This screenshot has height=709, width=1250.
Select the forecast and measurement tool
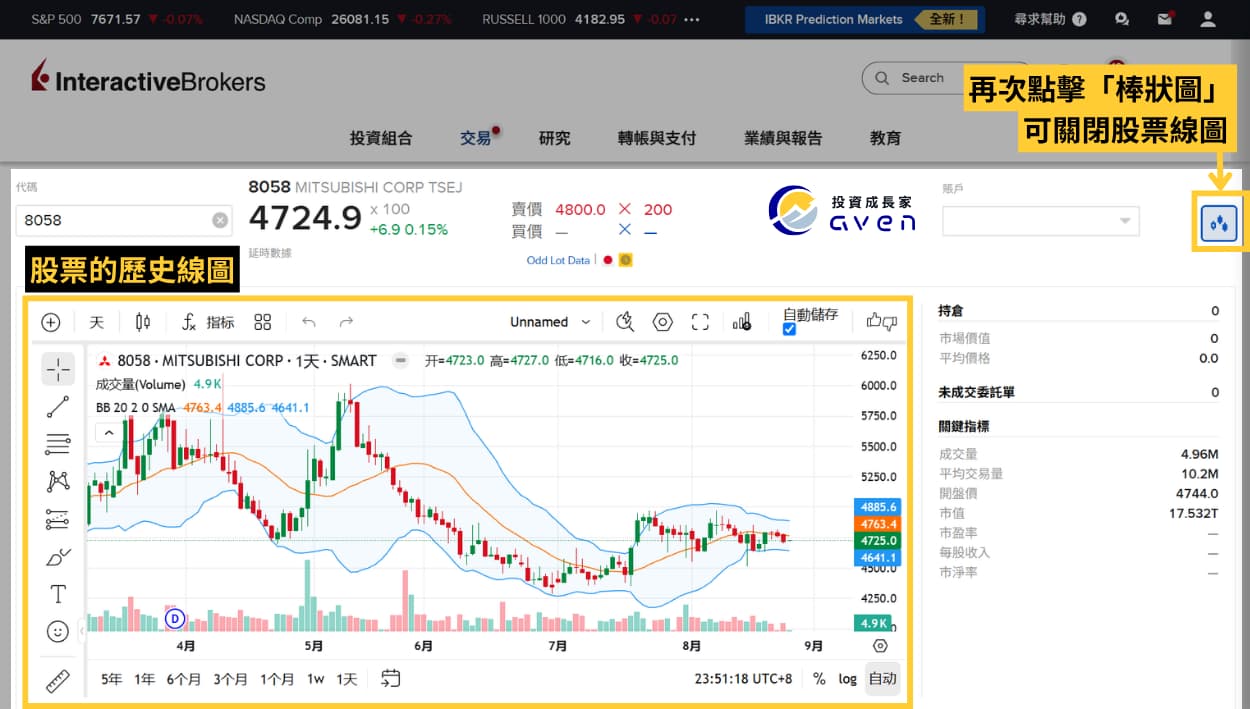click(x=58, y=519)
